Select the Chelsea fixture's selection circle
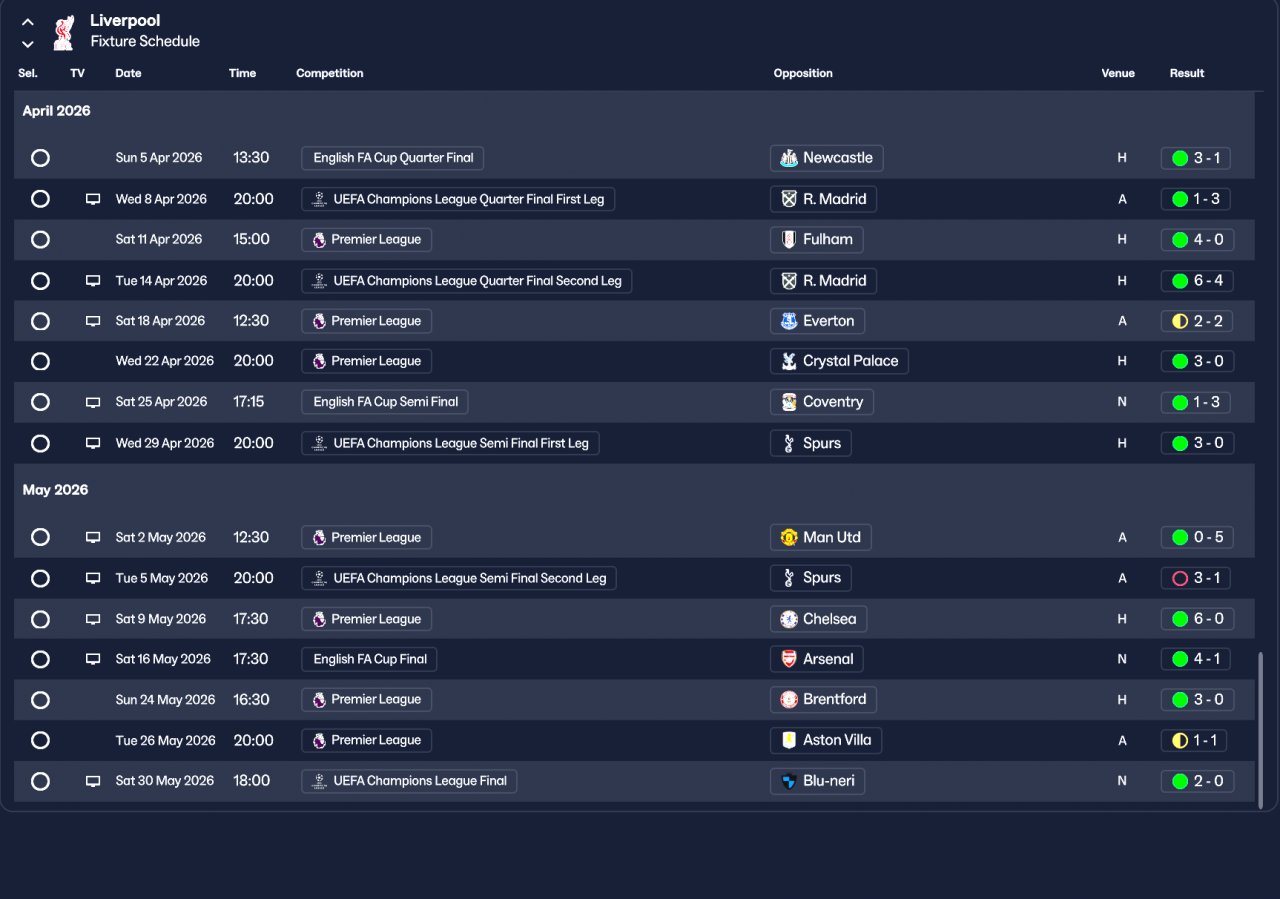This screenshot has height=899, width=1280. [40, 619]
